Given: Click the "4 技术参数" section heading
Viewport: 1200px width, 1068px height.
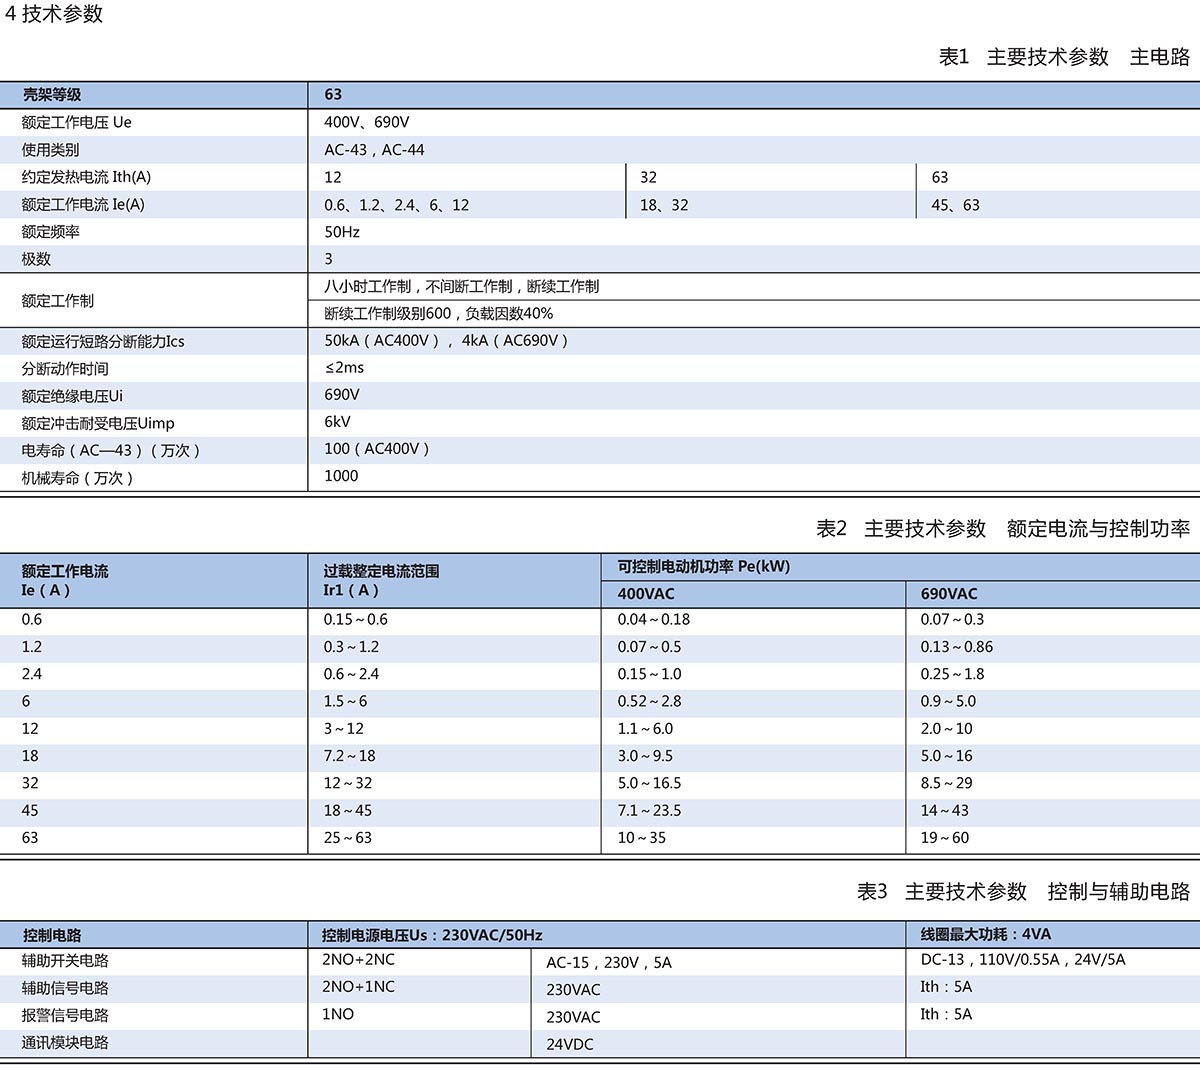Looking at the screenshot, I should [54, 14].
